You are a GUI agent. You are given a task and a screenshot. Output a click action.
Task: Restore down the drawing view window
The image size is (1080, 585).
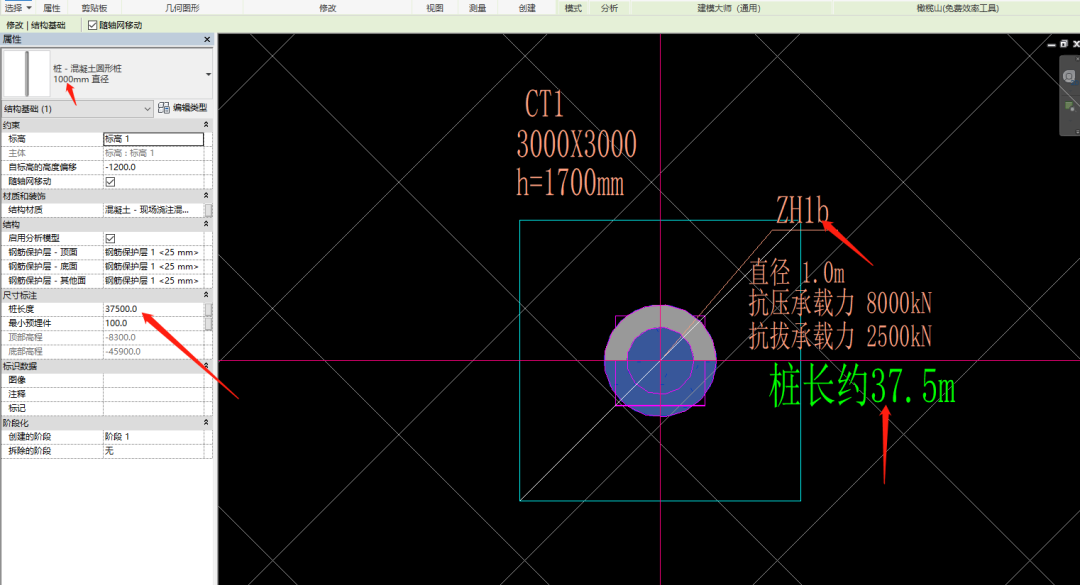pos(1063,43)
